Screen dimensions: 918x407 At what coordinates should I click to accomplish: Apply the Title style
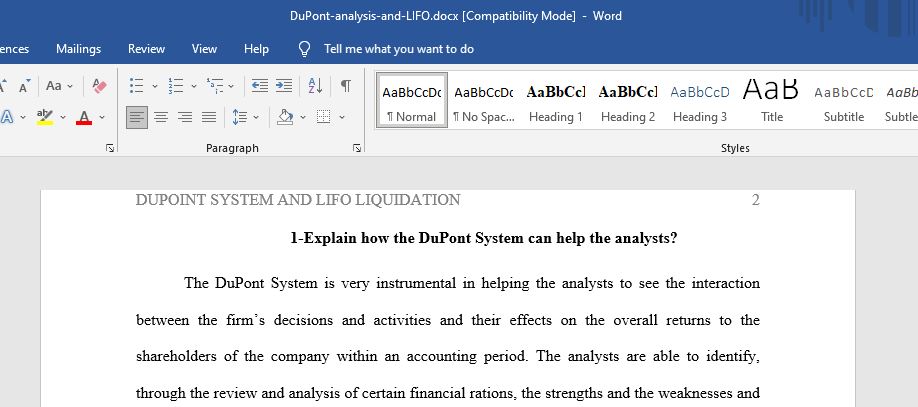pos(772,99)
